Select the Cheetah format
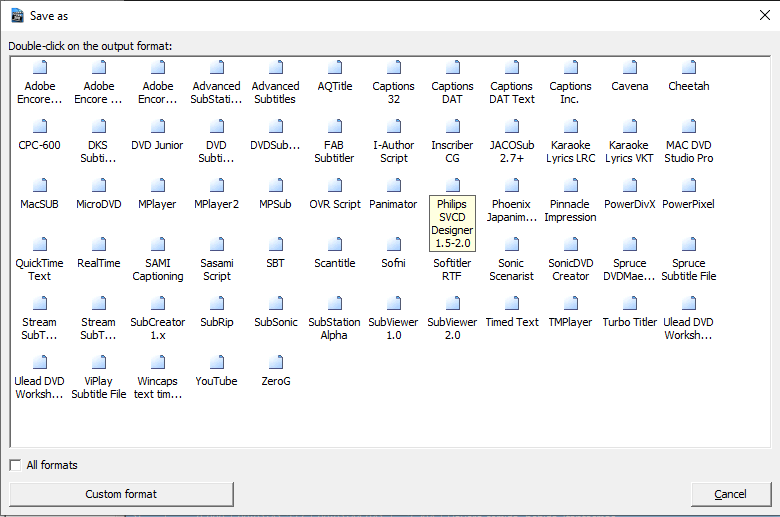Viewport: 780px width, 517px height. [689, 76]
